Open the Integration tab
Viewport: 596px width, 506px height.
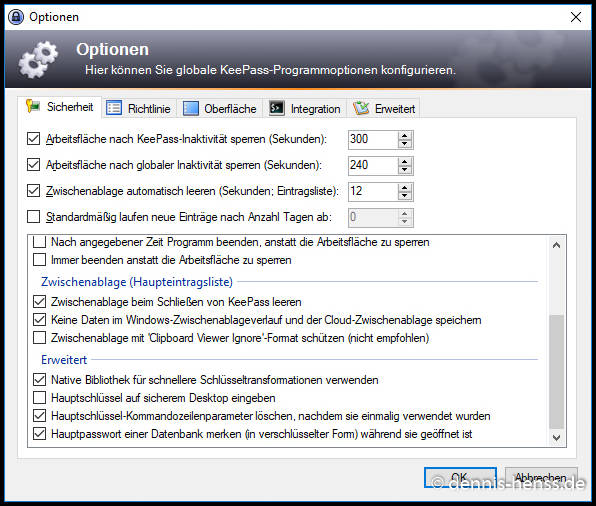click(x=306, y=108)
